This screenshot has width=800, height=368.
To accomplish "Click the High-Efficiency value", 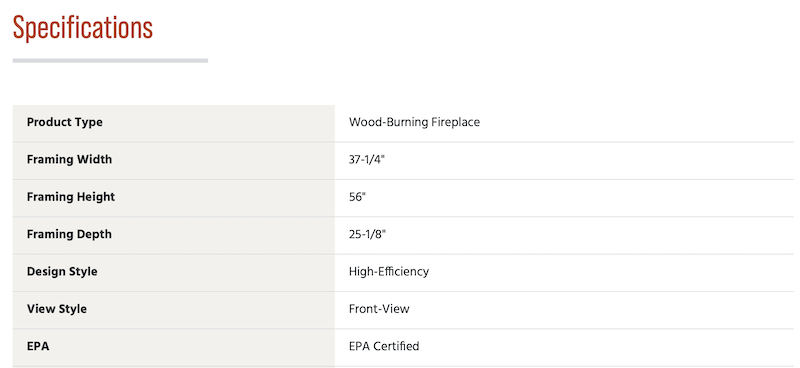I will click(x=389, y=272).
